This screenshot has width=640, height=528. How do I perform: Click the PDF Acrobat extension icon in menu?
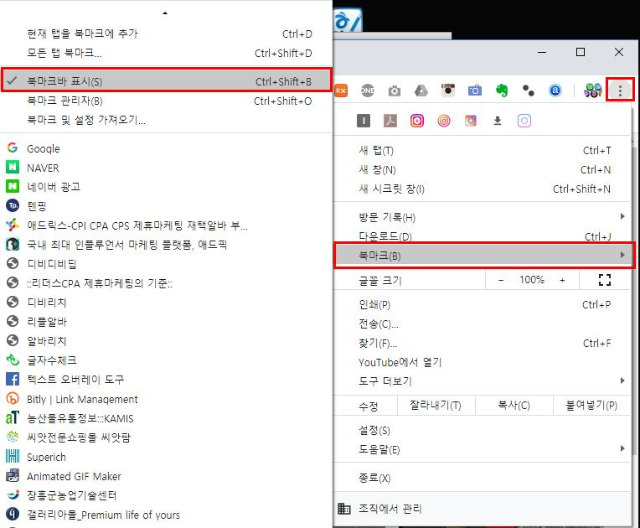click(x=390, y=121)
